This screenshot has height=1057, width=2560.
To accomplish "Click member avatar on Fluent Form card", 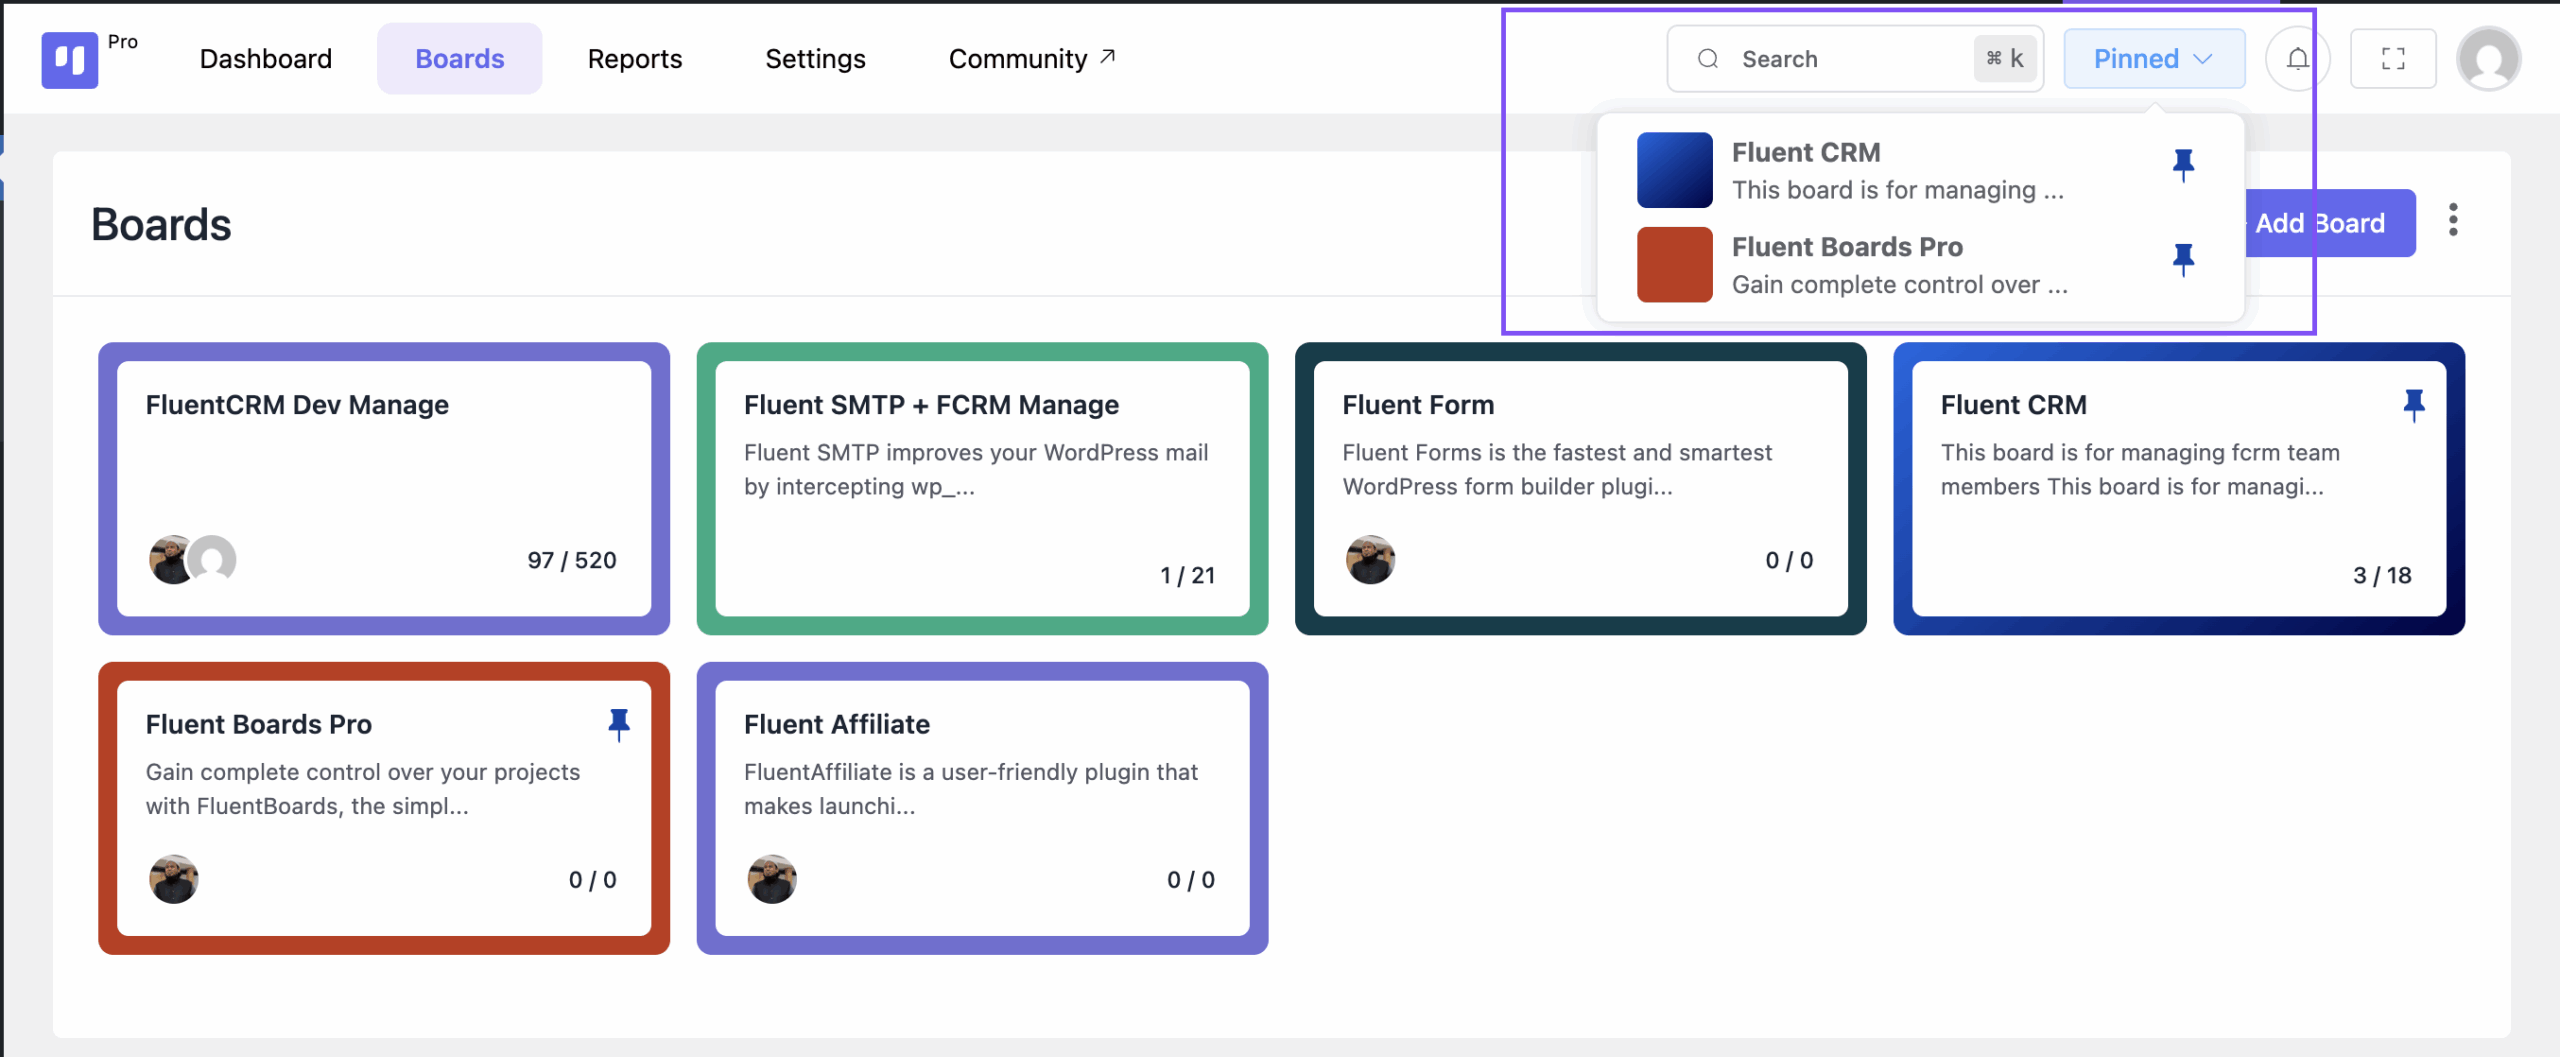I will point(1370,559).
